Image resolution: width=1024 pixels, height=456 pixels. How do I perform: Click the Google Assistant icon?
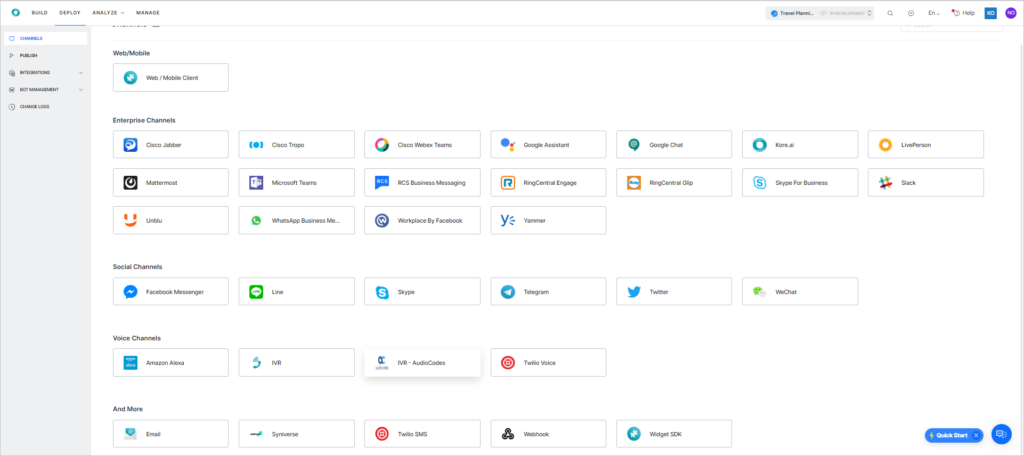508,145
